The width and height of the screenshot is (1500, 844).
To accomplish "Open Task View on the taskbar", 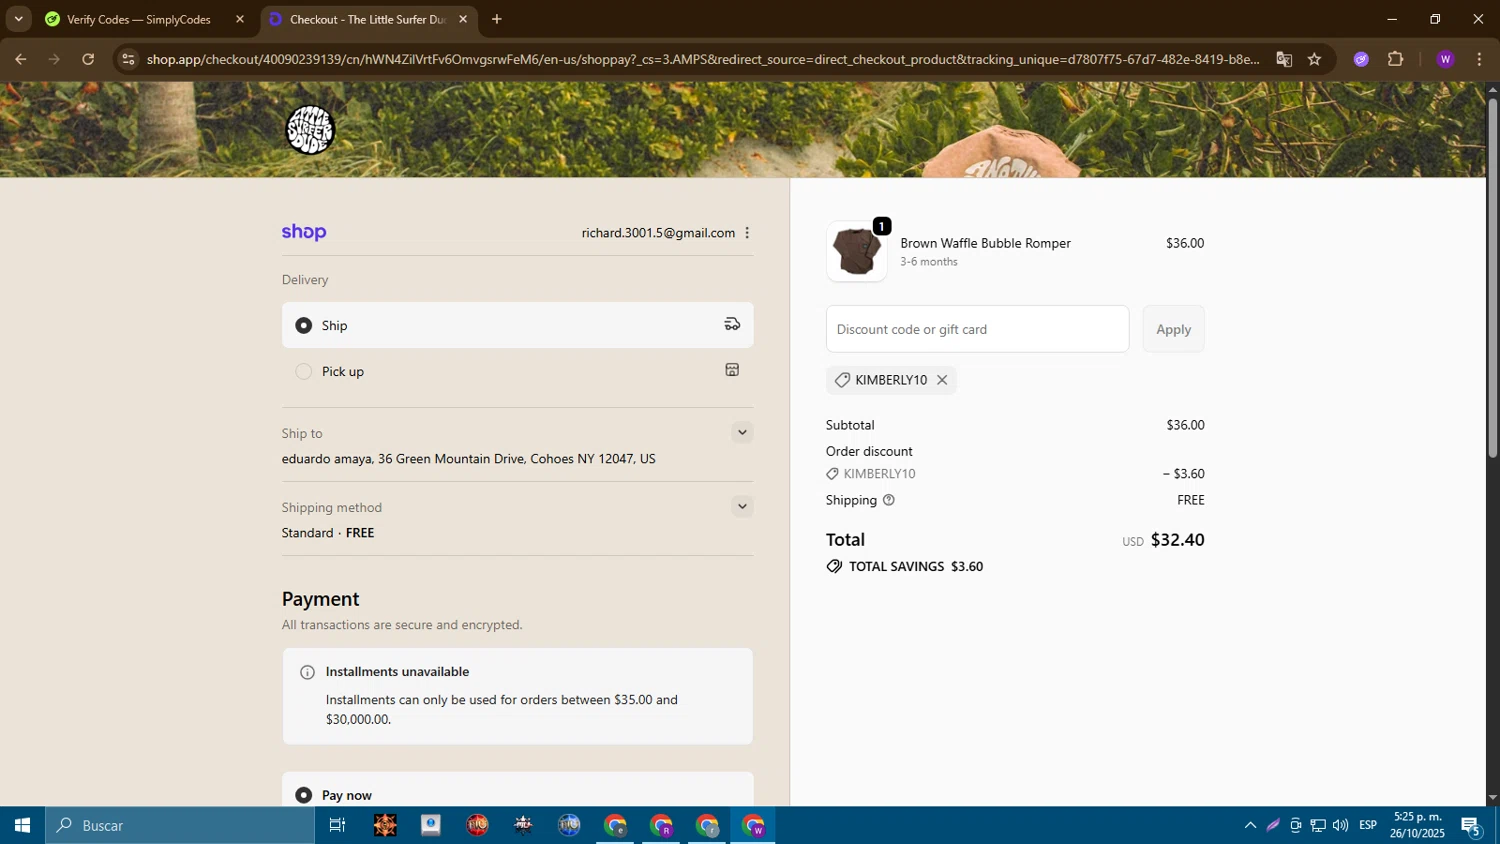I will click(337, 825).
